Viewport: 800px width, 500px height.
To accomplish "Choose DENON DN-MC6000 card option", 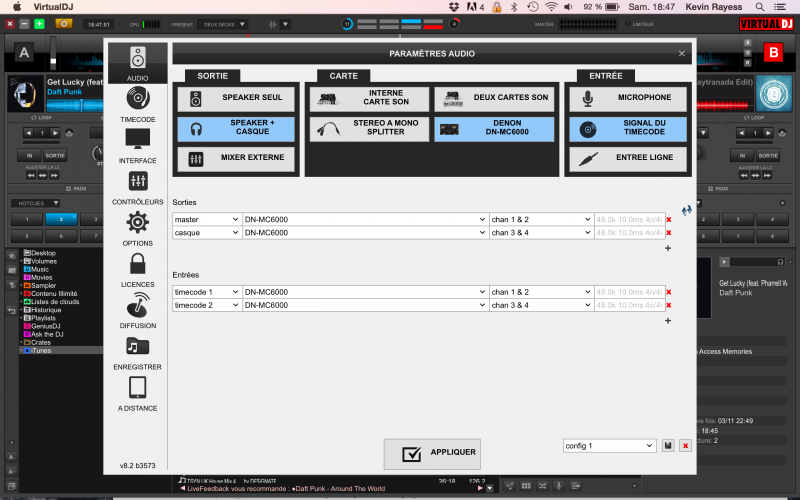I will 494,128.
